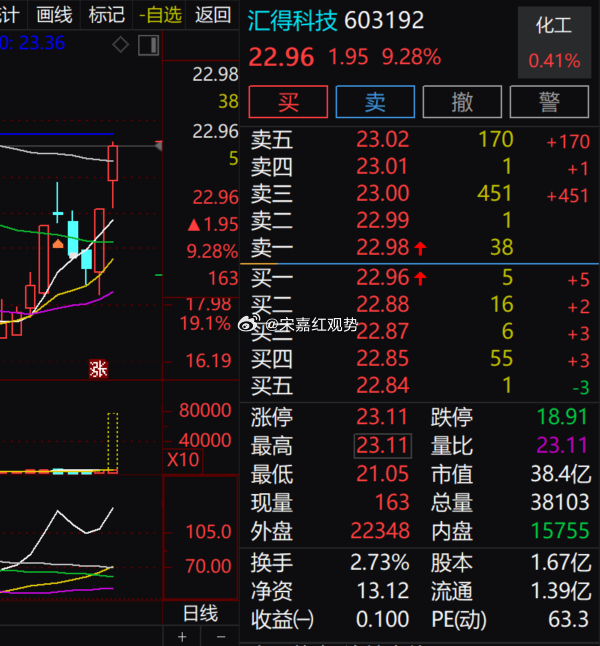Click 内盘 value 15755

(560, 531)
